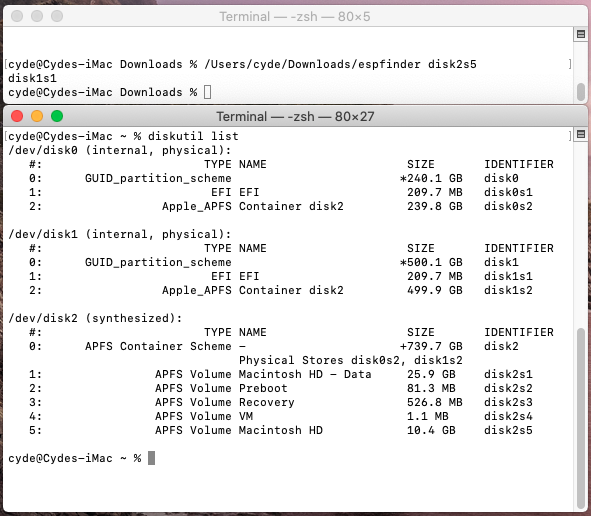Click the cursor at background Terminal's Downloads prompt

click(x=207, y=92)
